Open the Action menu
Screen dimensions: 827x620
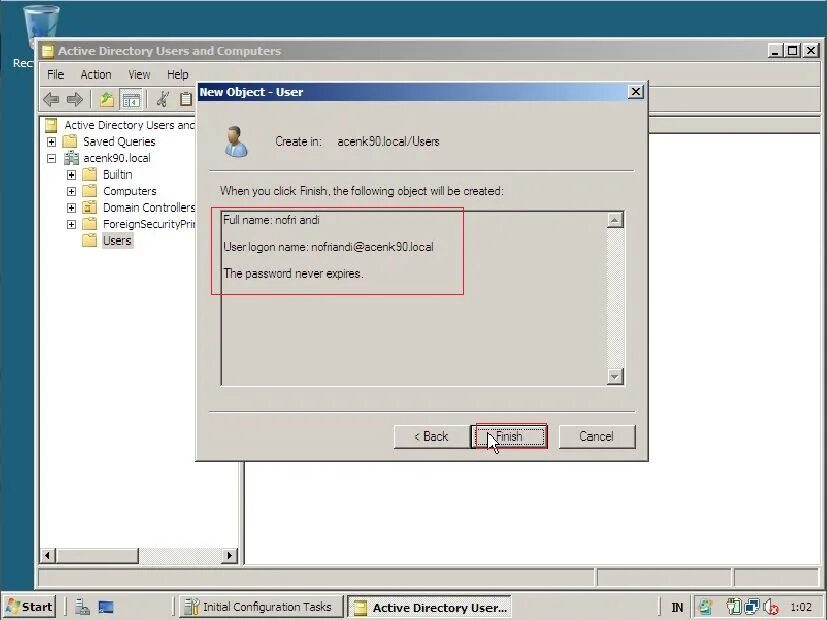click(x=95, y=74)
